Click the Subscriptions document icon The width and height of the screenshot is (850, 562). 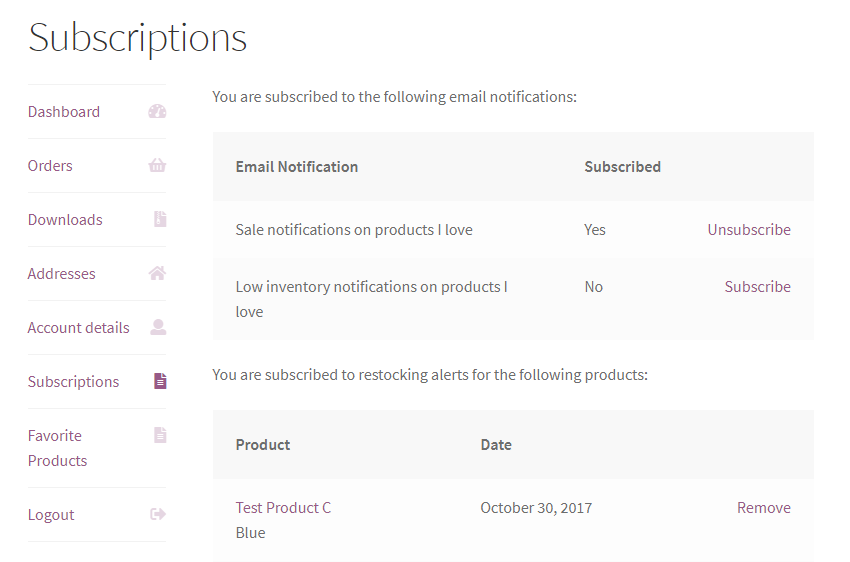[159, 382]
